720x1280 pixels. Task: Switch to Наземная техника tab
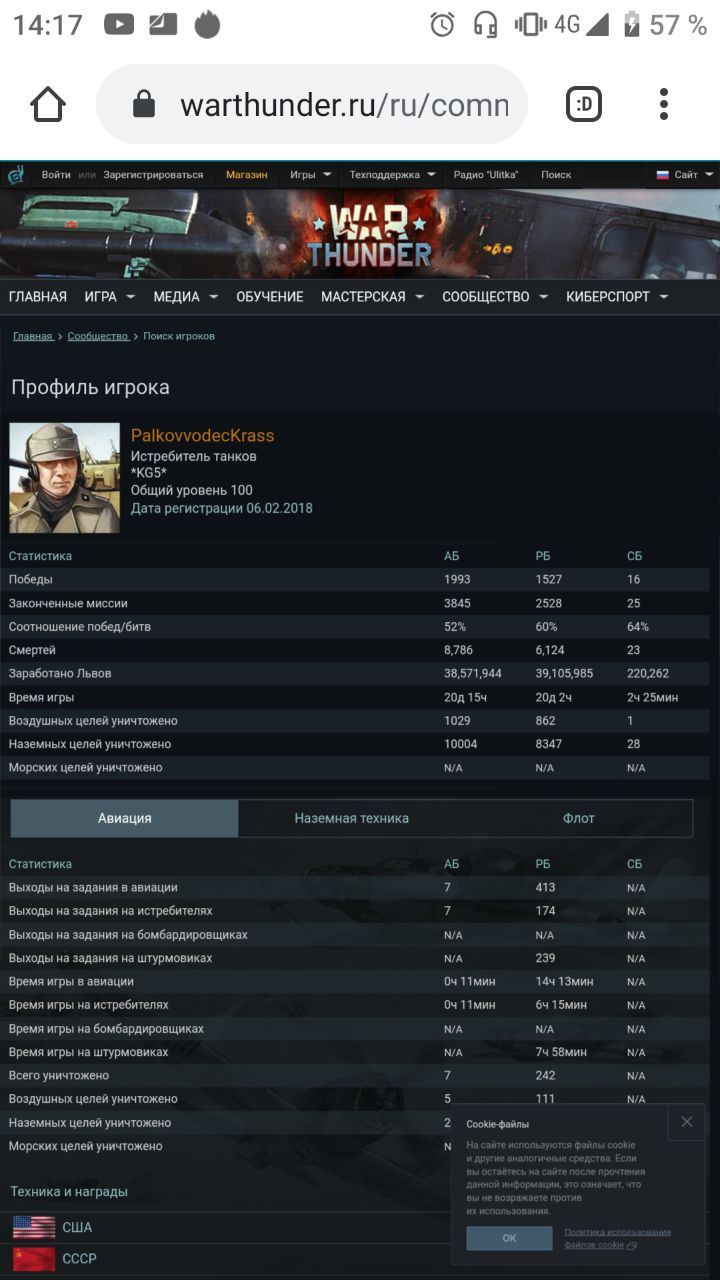352,818
